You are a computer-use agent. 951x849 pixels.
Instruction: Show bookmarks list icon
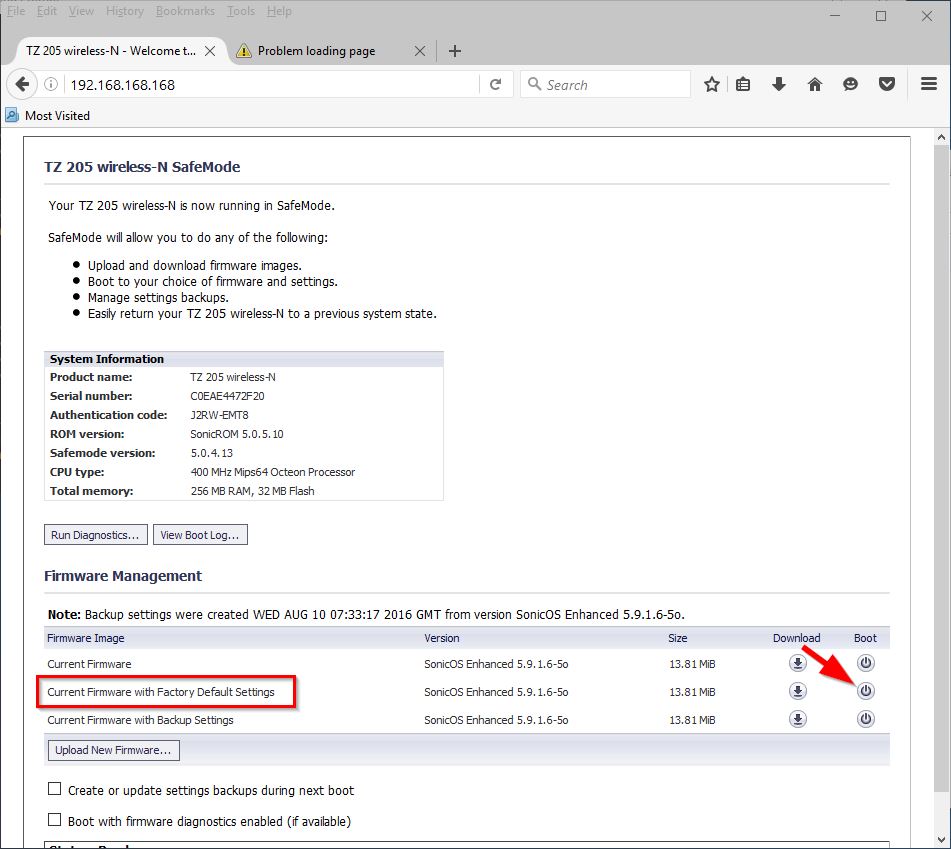pos(743,84)
